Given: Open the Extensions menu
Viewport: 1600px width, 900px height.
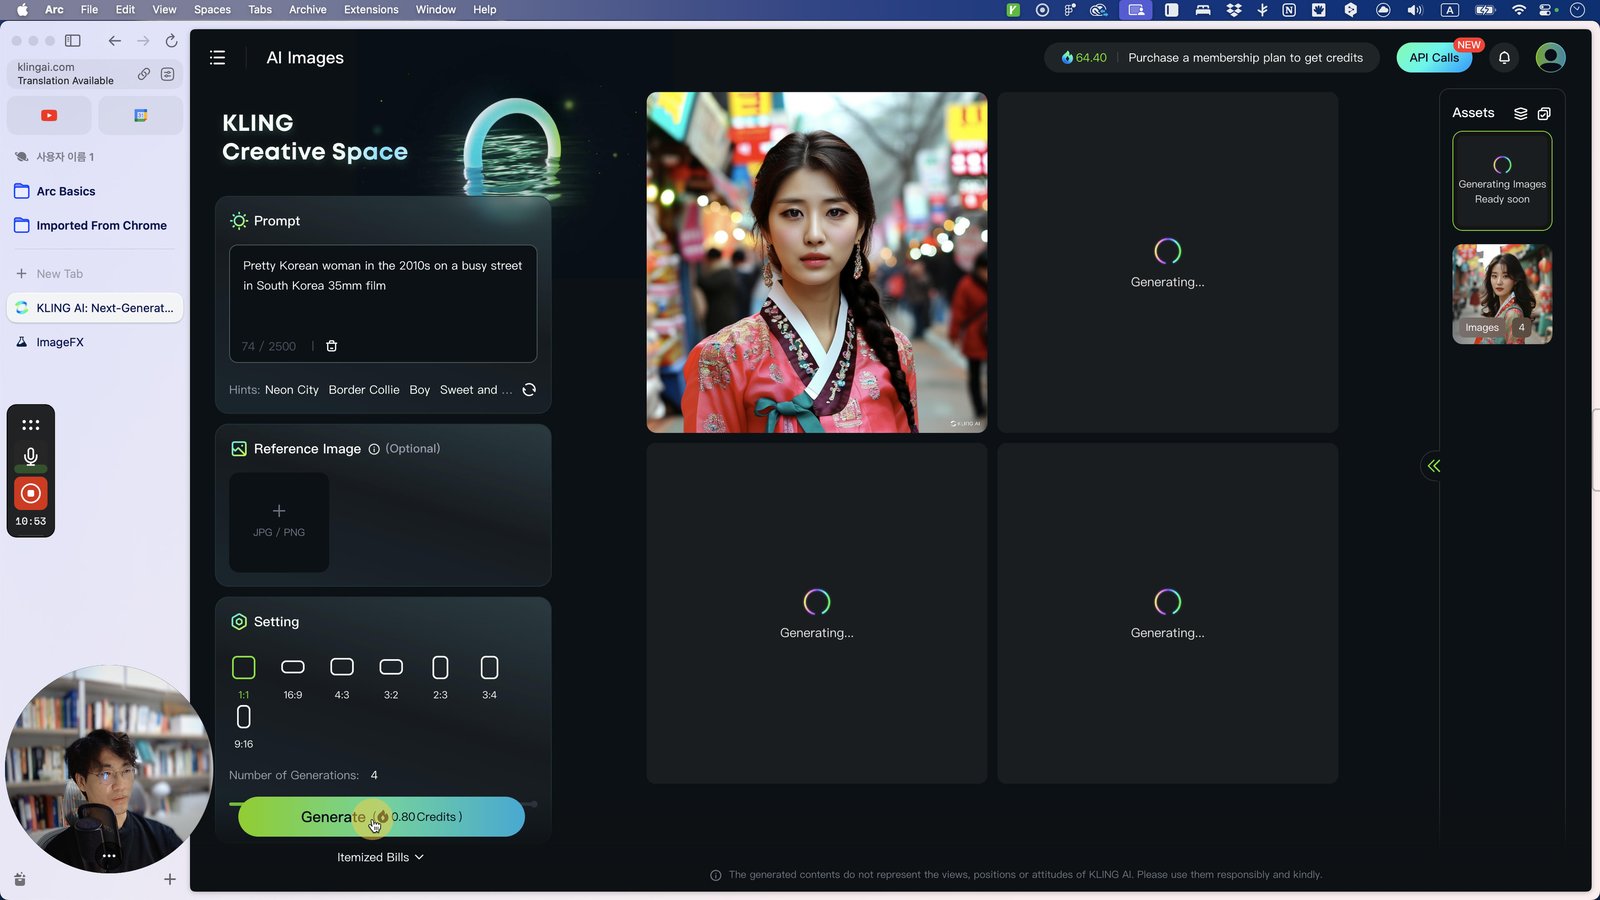Looking at the screenshot, I should pyautogui.click(x=371, y=10).
